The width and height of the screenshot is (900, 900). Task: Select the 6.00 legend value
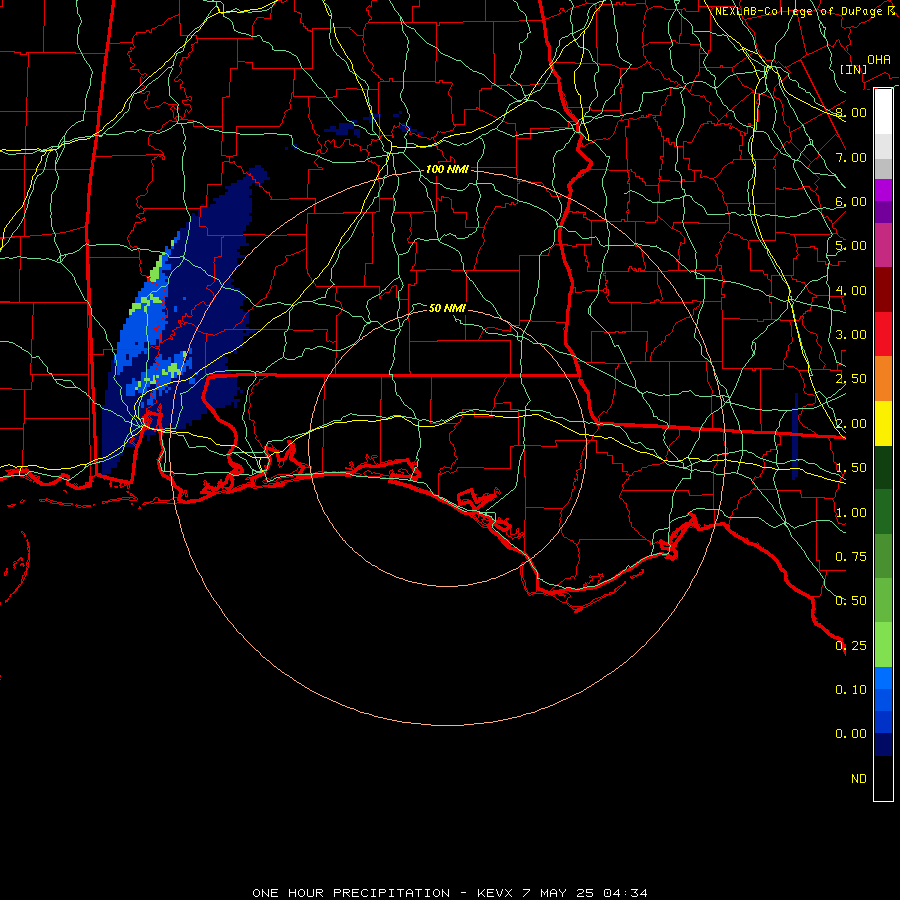click(x=851, y=201)
